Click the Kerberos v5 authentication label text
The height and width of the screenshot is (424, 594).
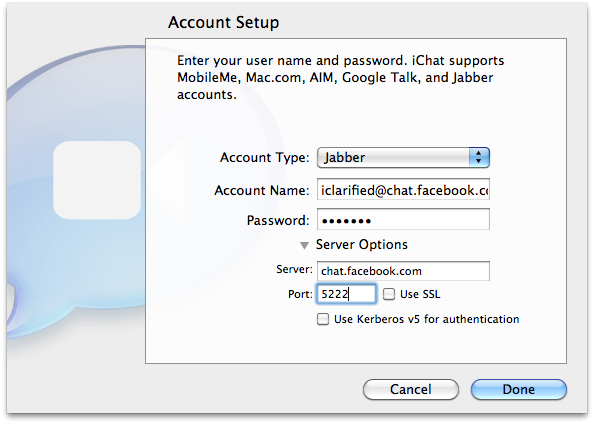click(x=427, y=319)
